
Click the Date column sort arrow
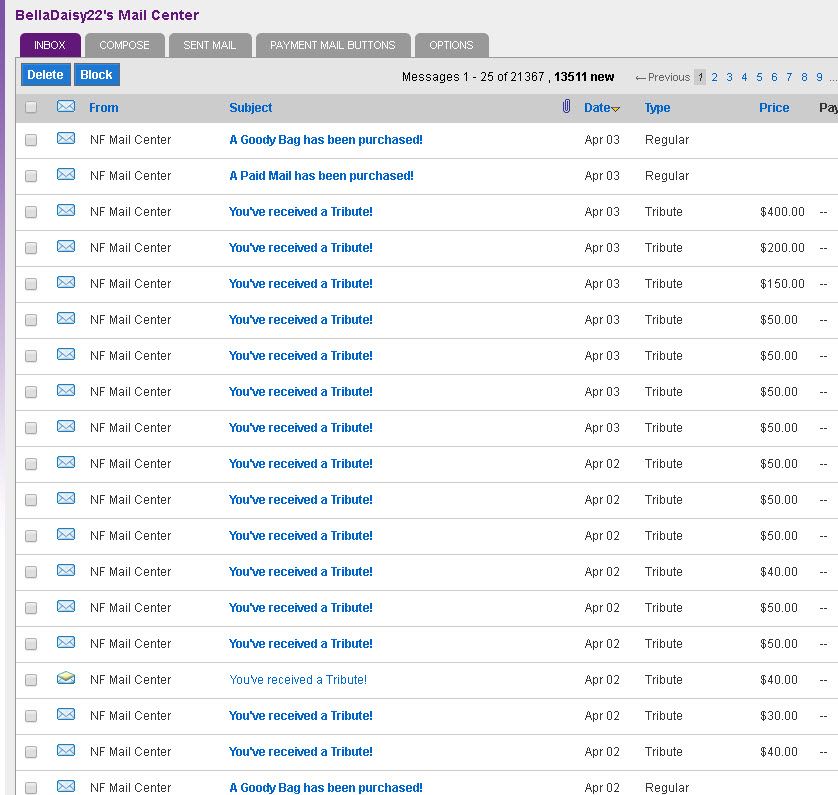click(616, 109)
